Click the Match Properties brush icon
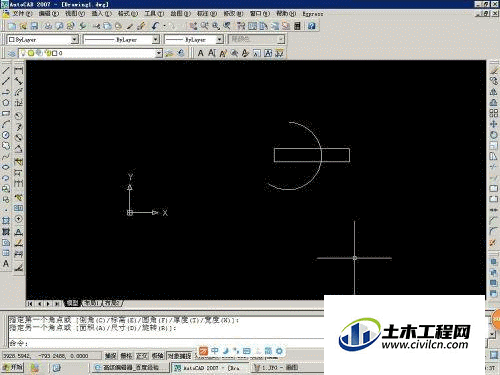The image size is (500, 375). pos(141,26)
